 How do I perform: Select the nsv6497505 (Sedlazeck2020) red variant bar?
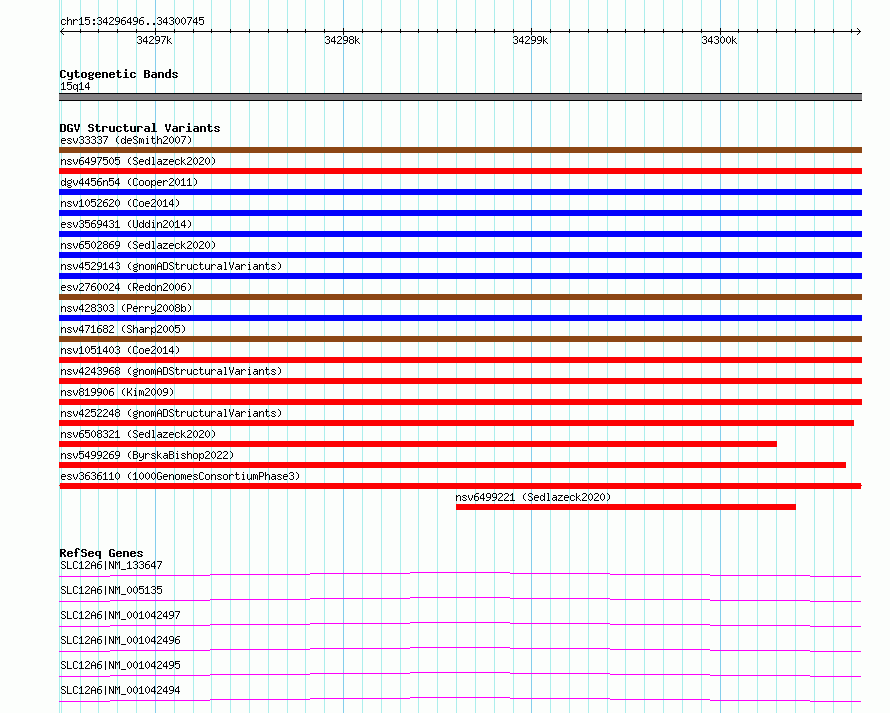coord(460,171)
